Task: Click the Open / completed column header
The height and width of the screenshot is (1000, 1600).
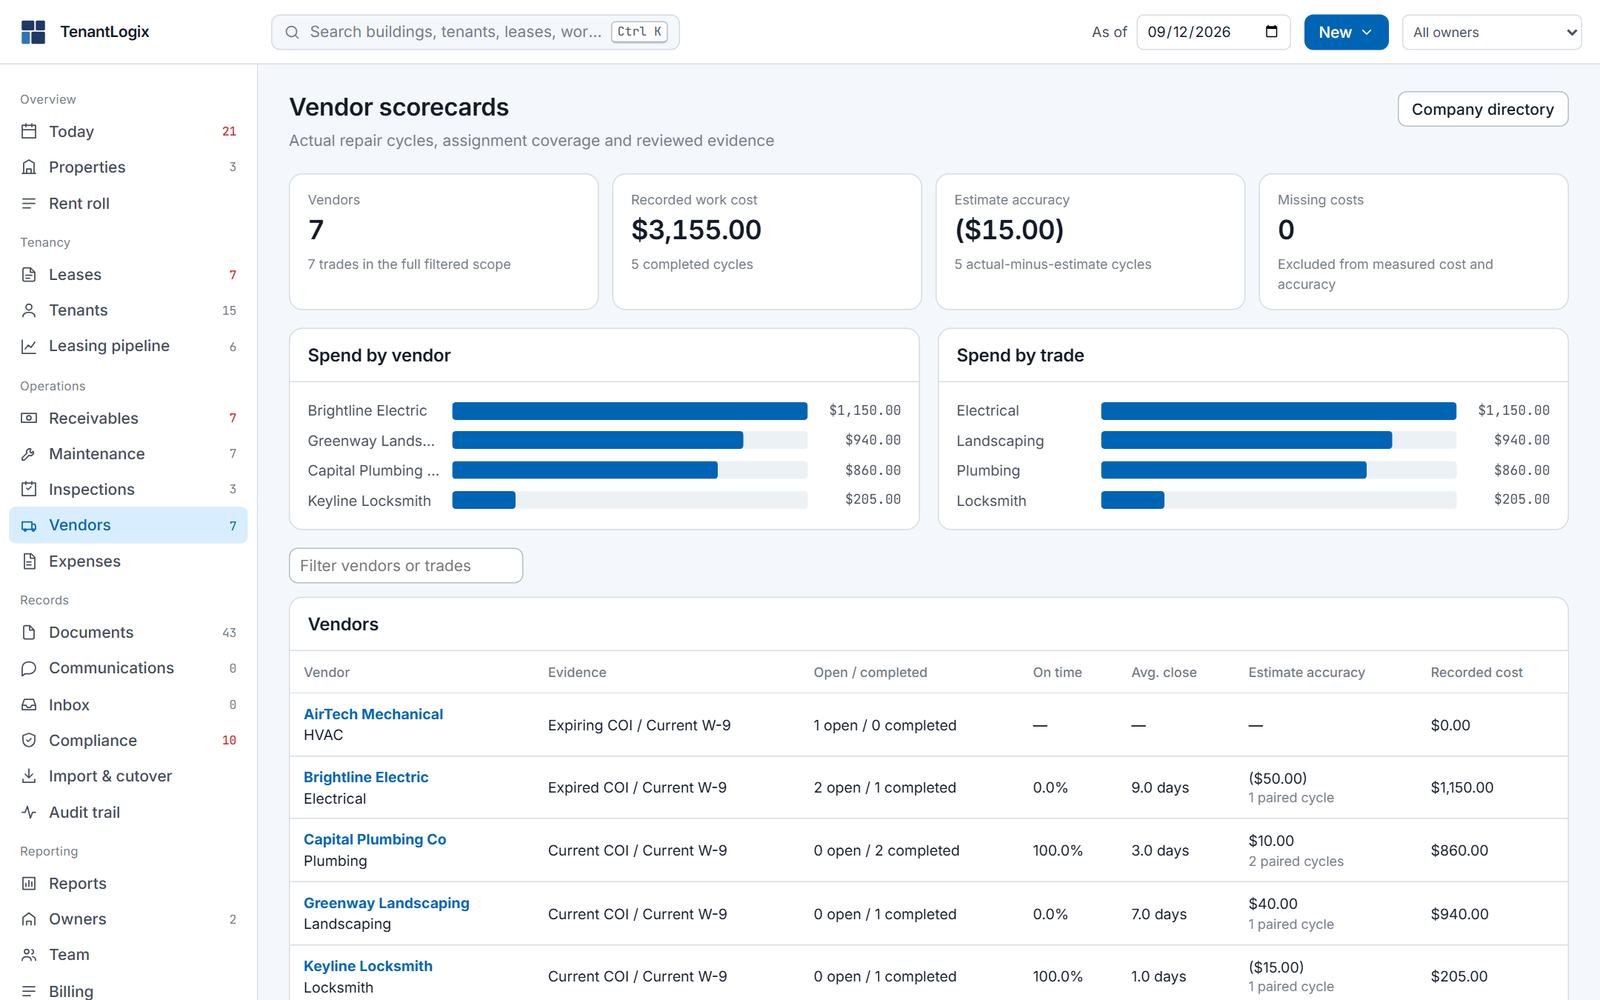Action: 870,672
